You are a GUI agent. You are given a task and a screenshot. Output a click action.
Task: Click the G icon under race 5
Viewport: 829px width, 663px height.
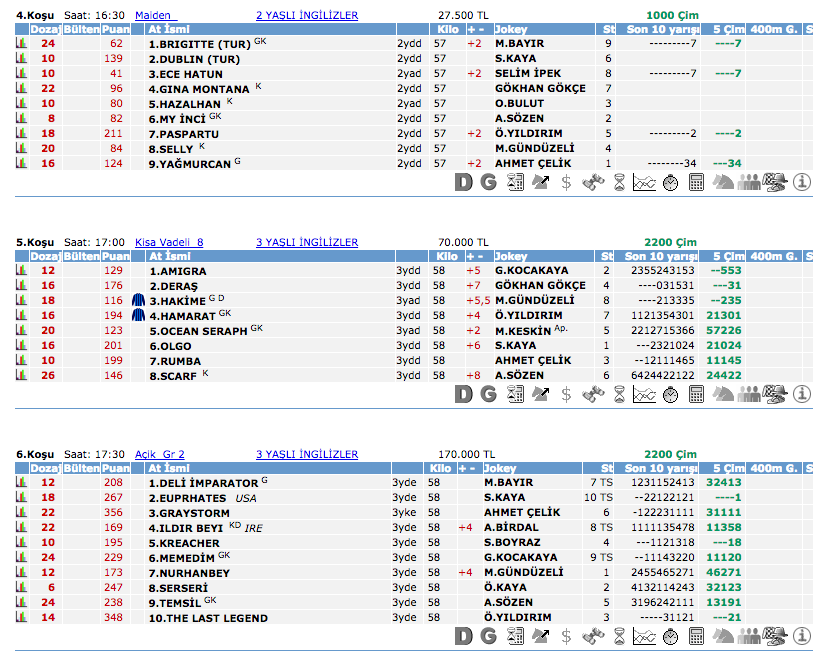click(488, 394)
